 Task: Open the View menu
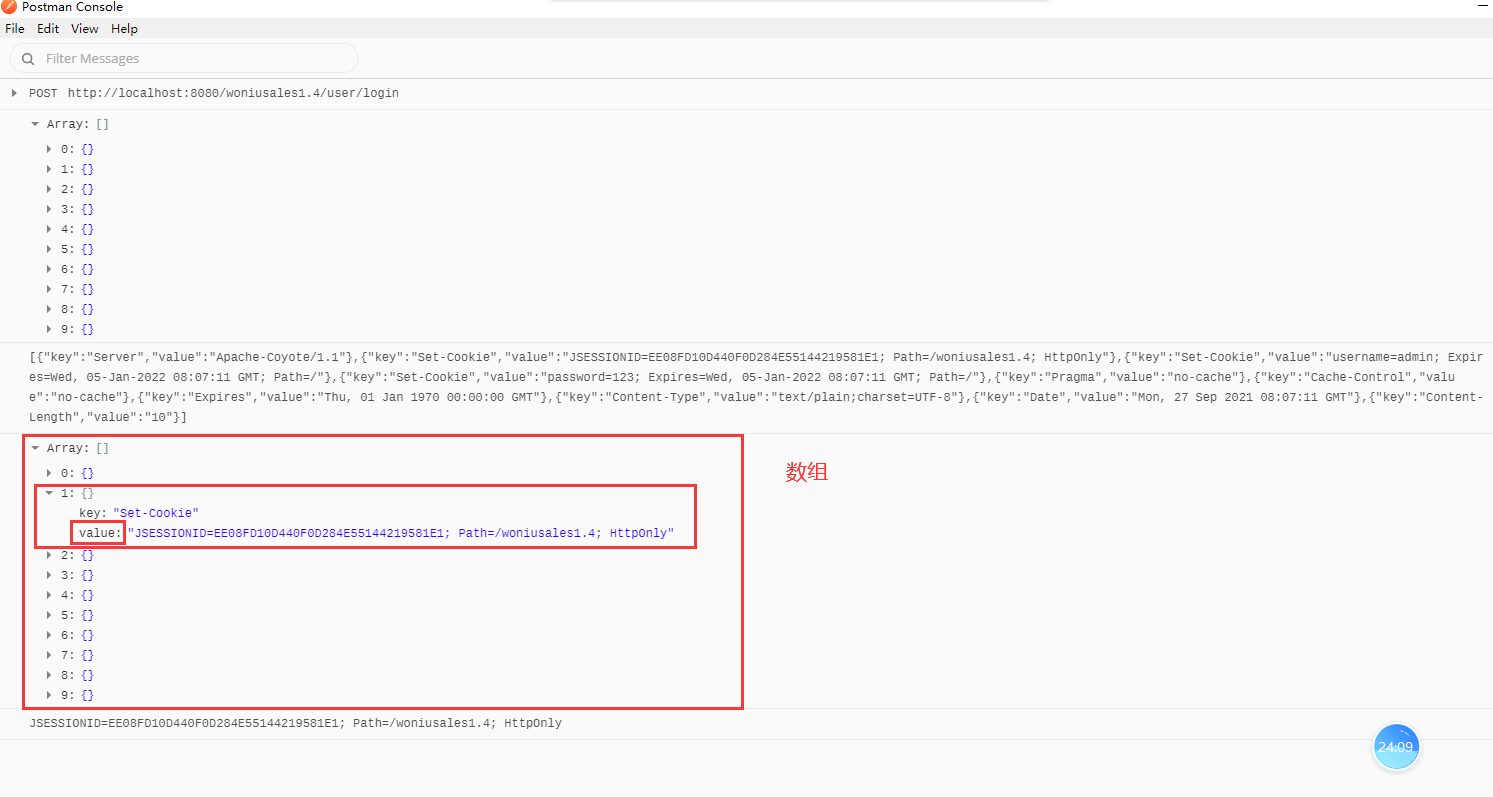coord(85,29)
